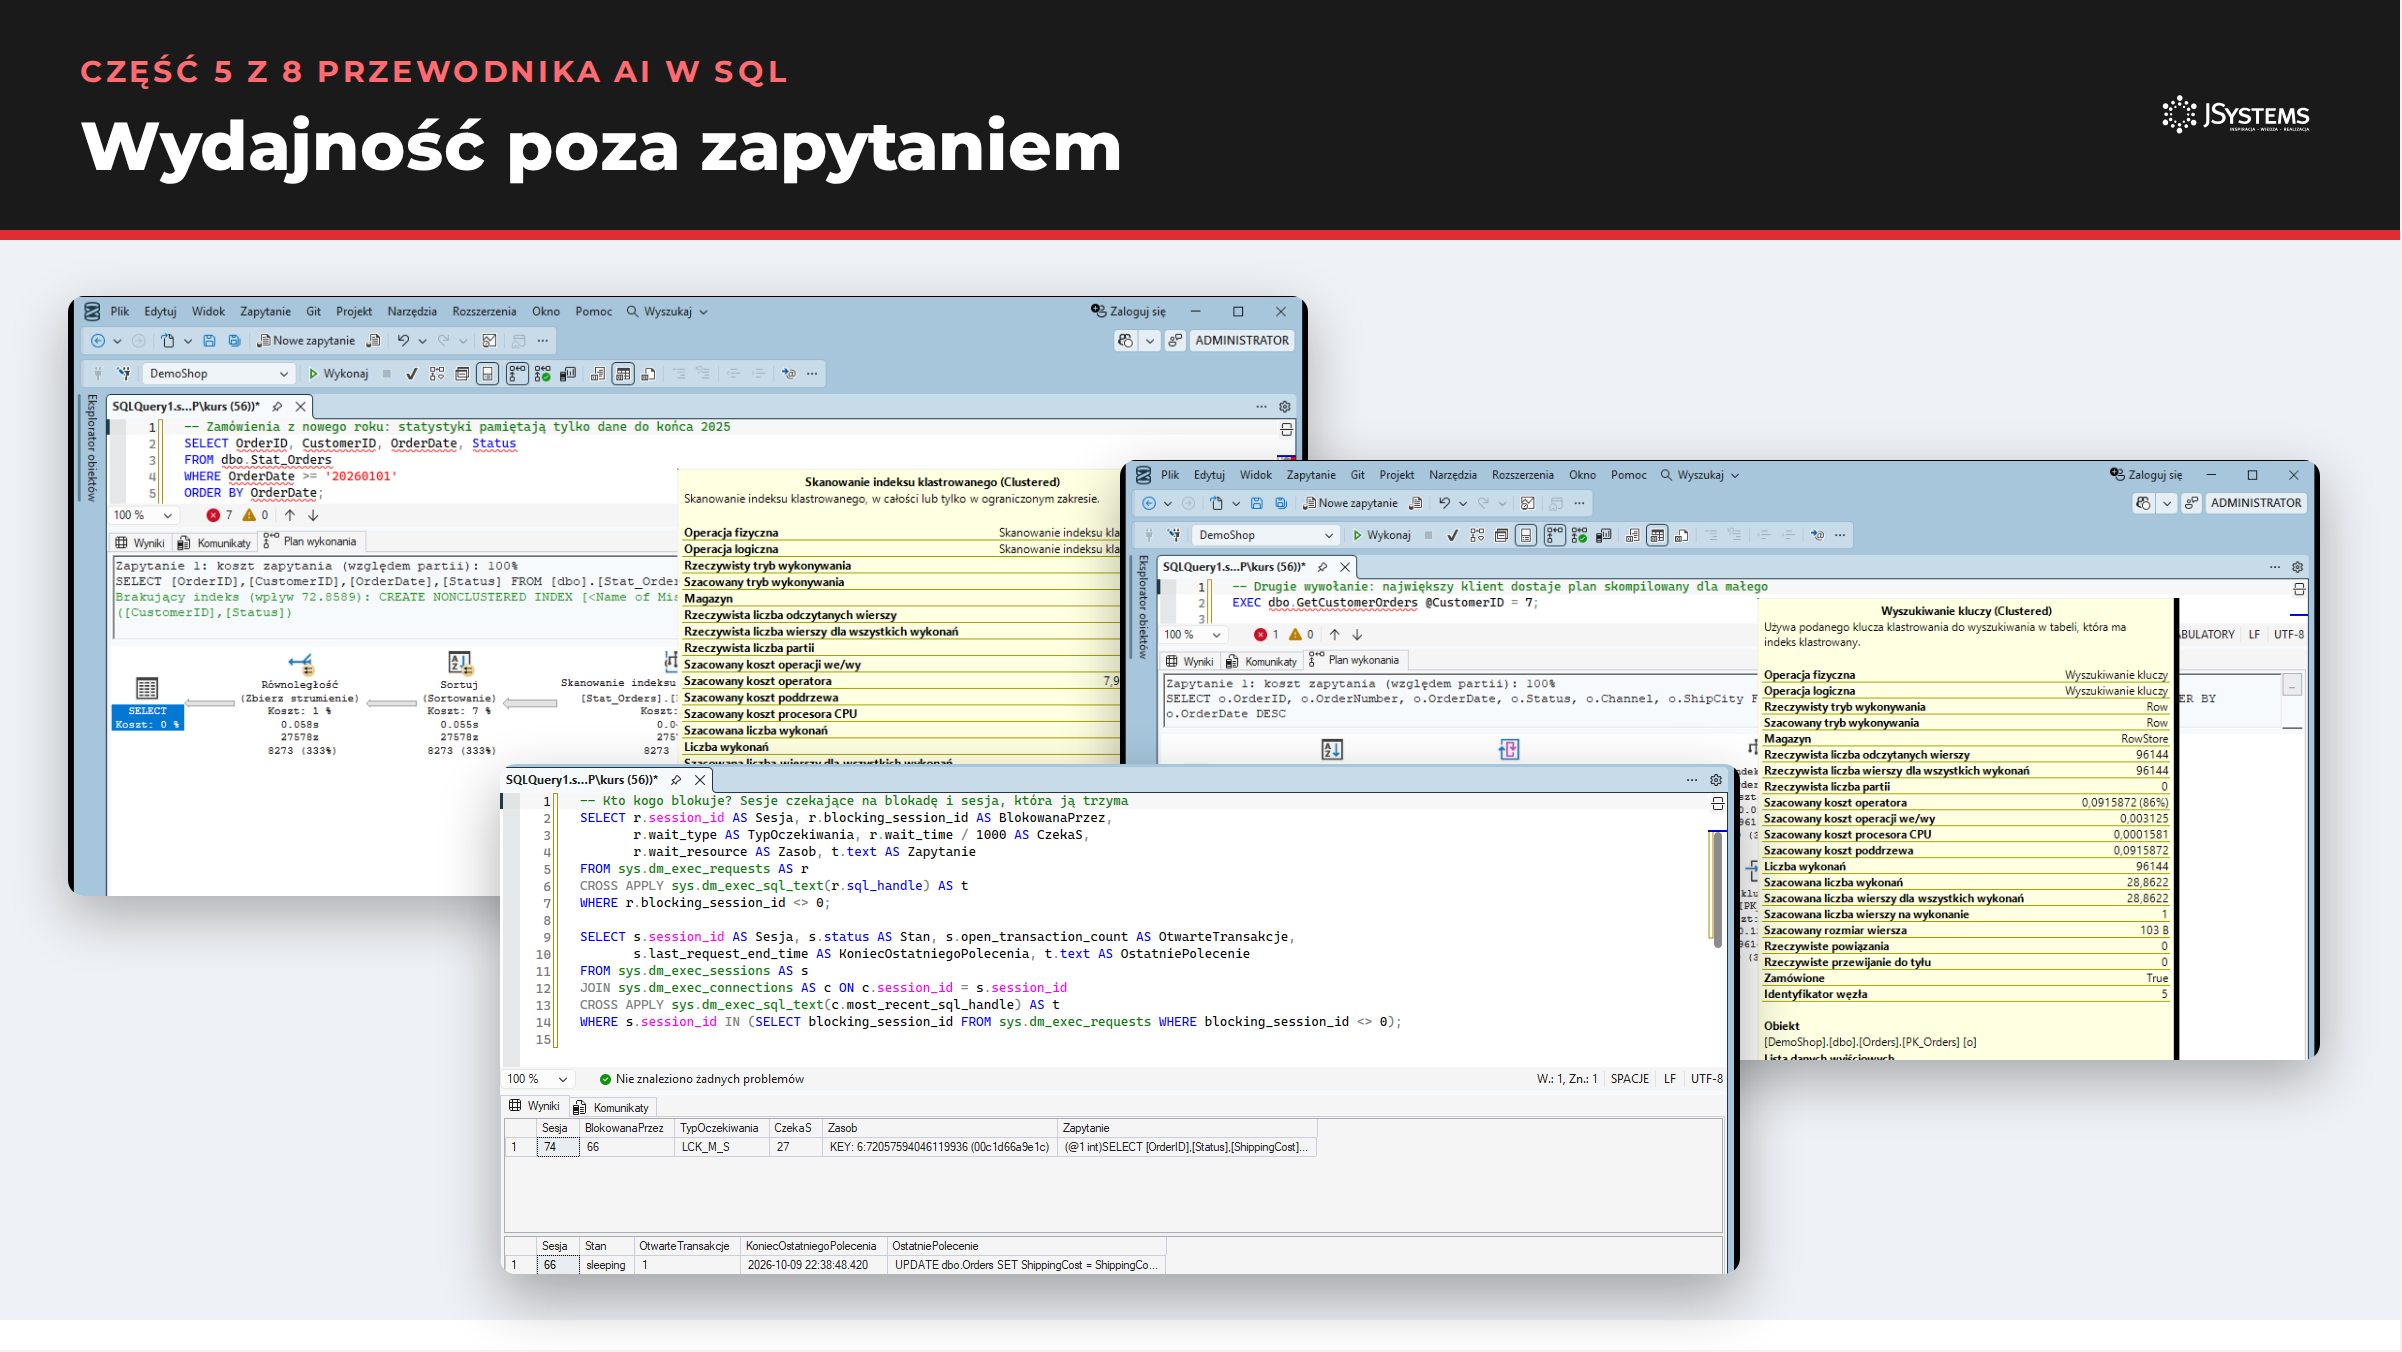Switch to Komunikaty tab in front window

611,1108
